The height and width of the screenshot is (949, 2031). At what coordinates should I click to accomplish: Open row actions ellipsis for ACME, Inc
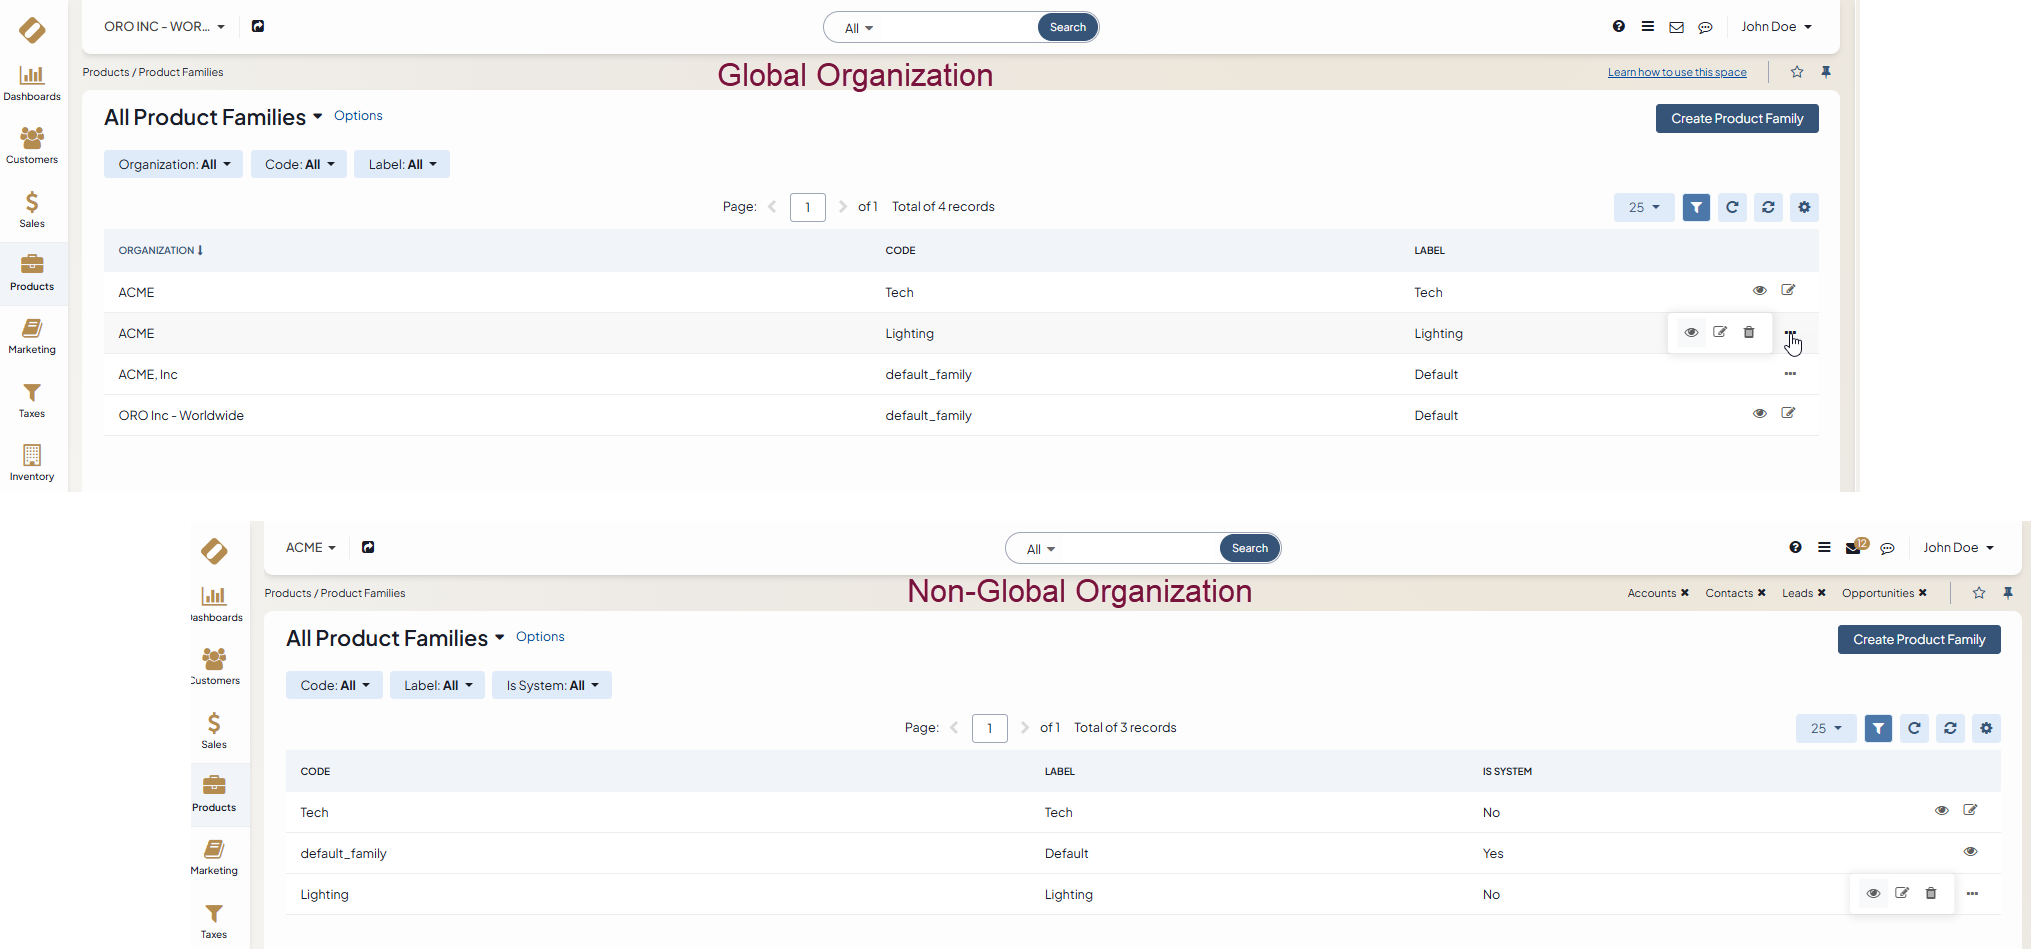(1790, 374)
